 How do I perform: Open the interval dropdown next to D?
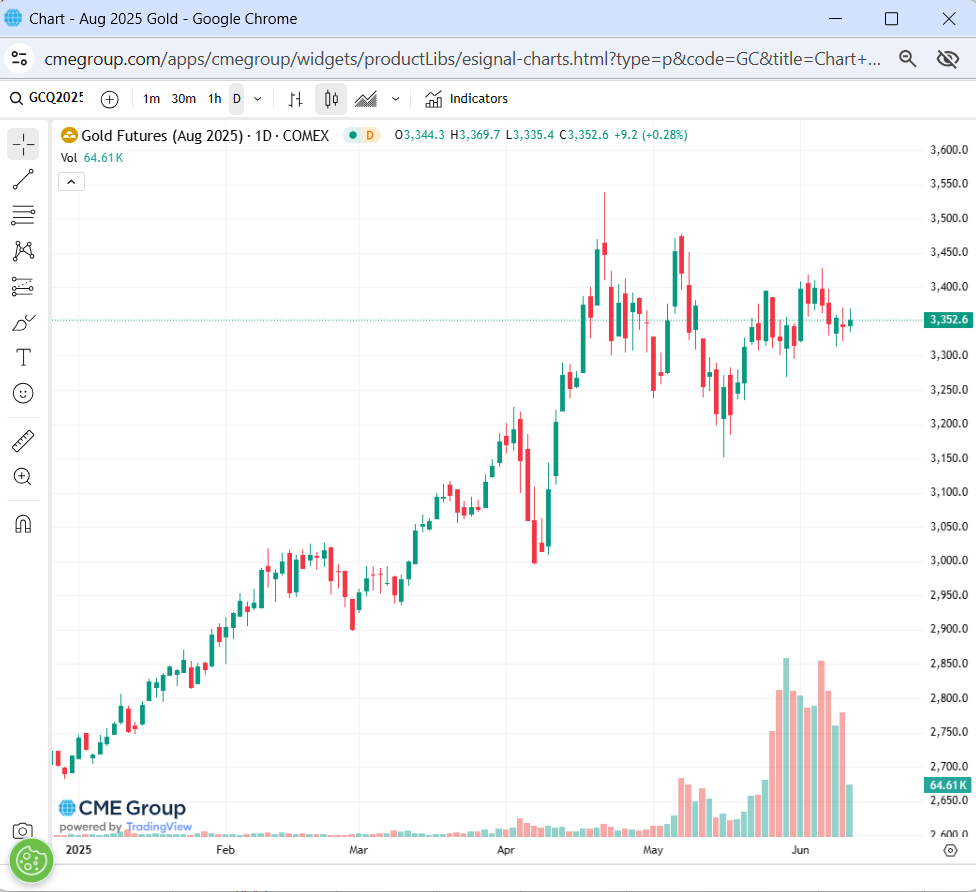pos(257,99)
